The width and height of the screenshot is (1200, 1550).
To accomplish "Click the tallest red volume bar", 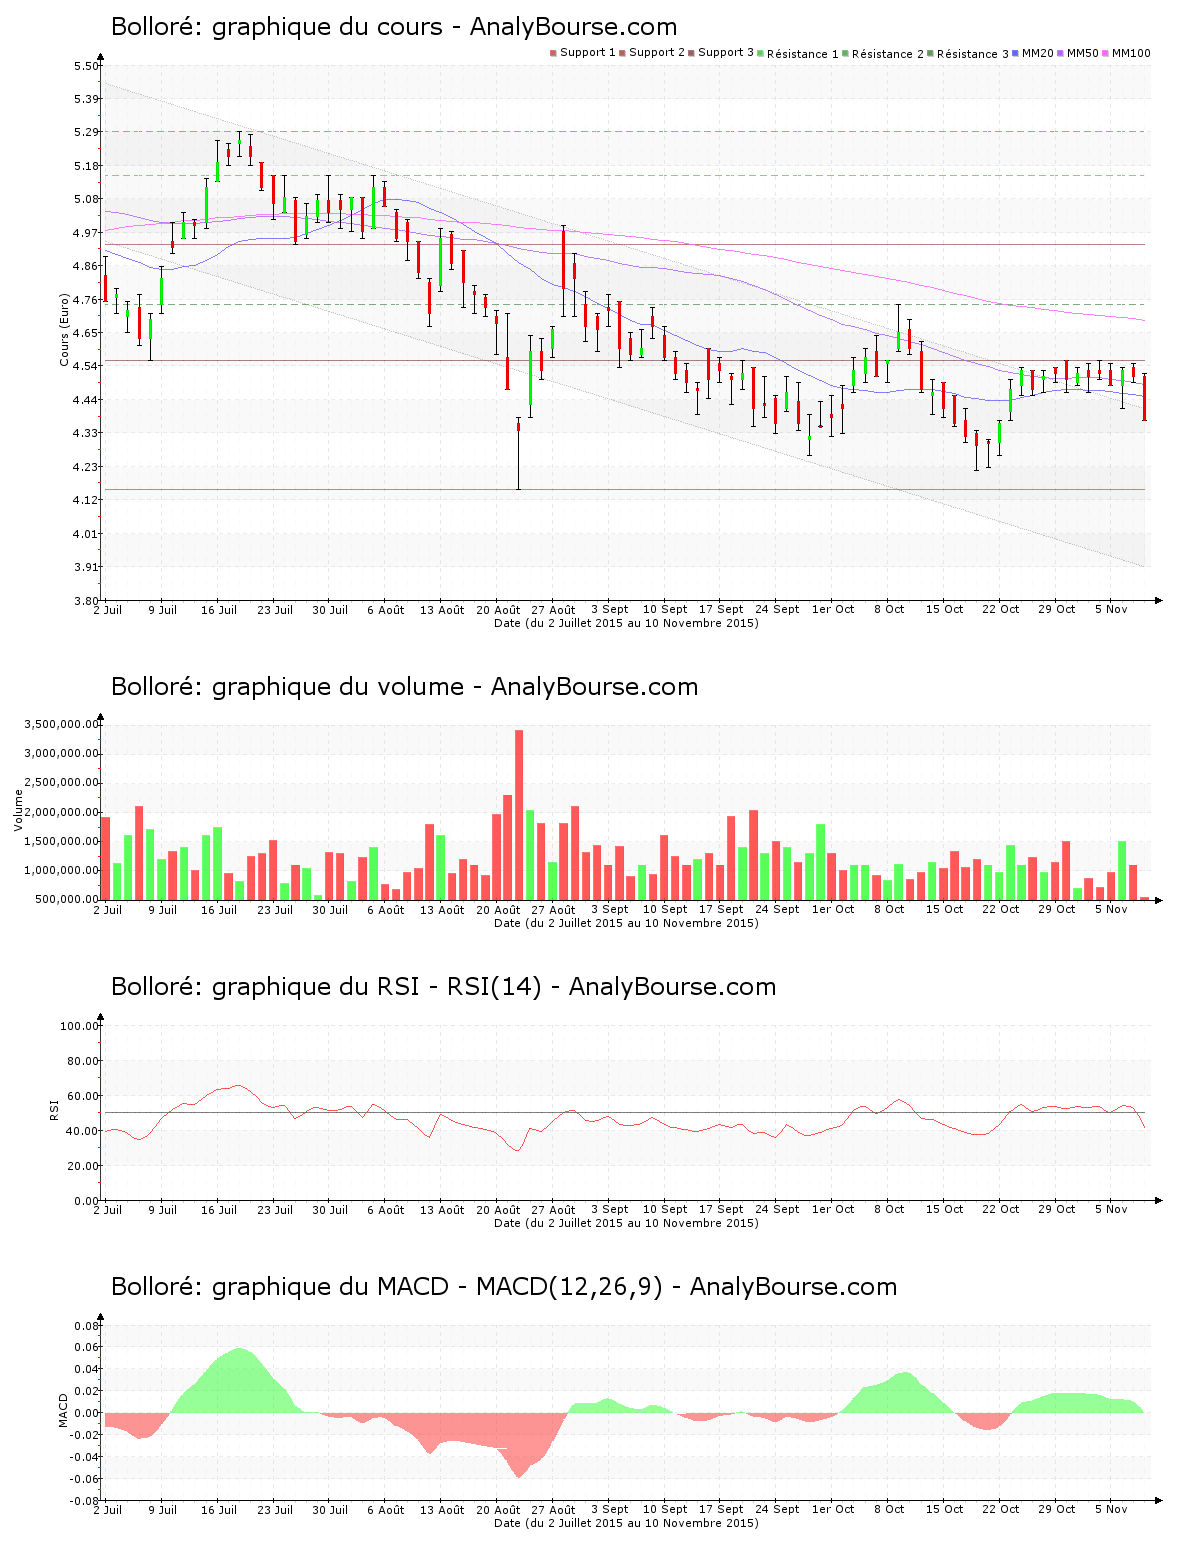I will pyautogui.click(x=519, y=815).
